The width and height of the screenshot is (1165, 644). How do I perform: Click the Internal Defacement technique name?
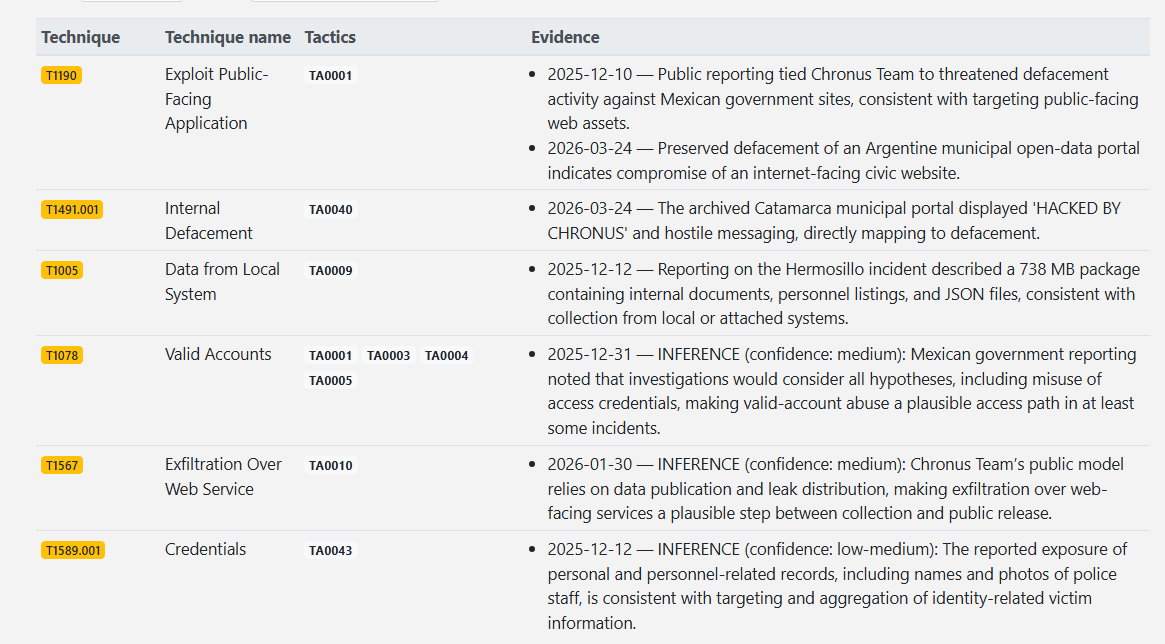tap(208, 221)
